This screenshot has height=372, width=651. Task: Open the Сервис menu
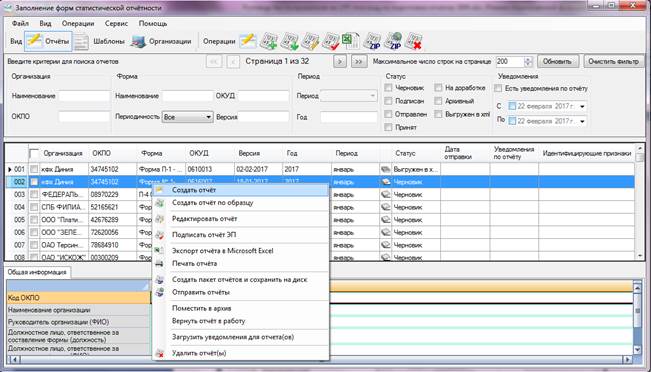point(116,24)
